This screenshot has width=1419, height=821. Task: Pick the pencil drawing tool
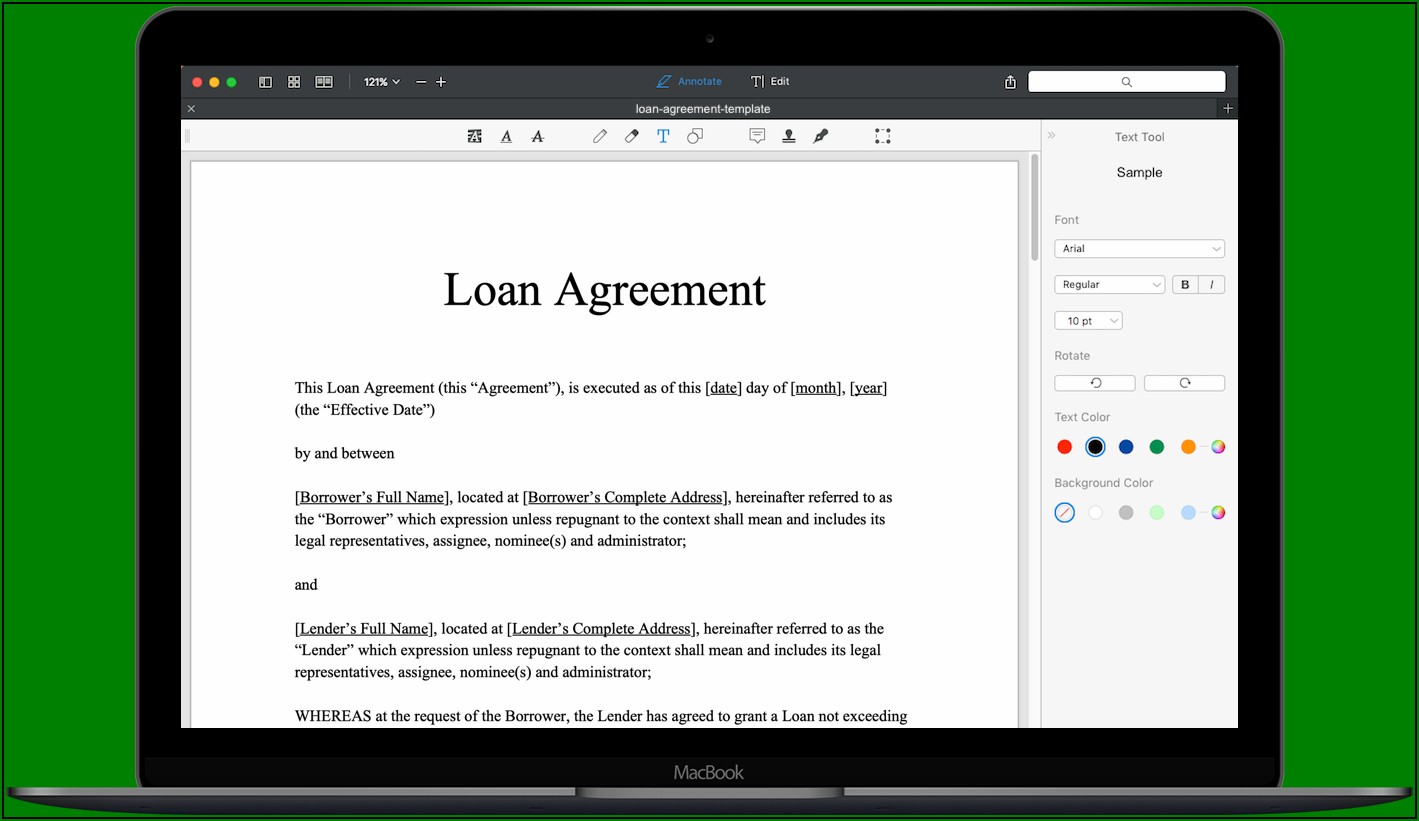coord(600,136)
